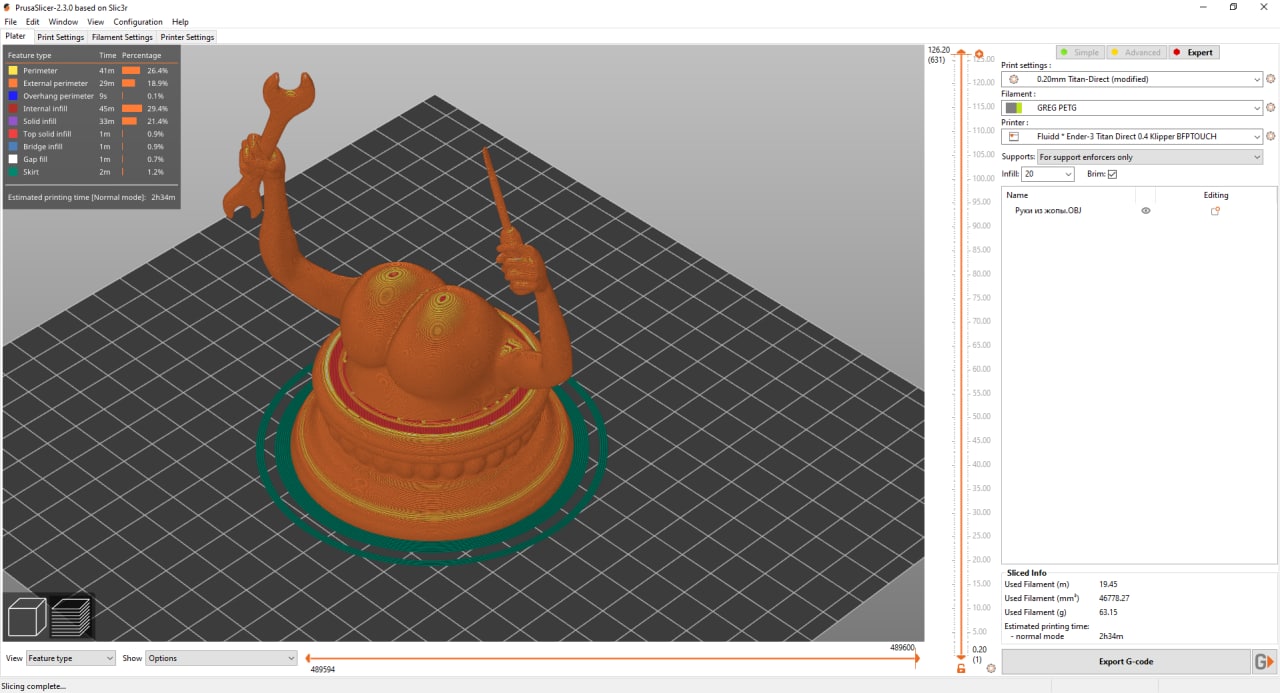Click the add color change marker icon on layer slider
This screenshot has height=693, width=1280.
pos(979,54)
